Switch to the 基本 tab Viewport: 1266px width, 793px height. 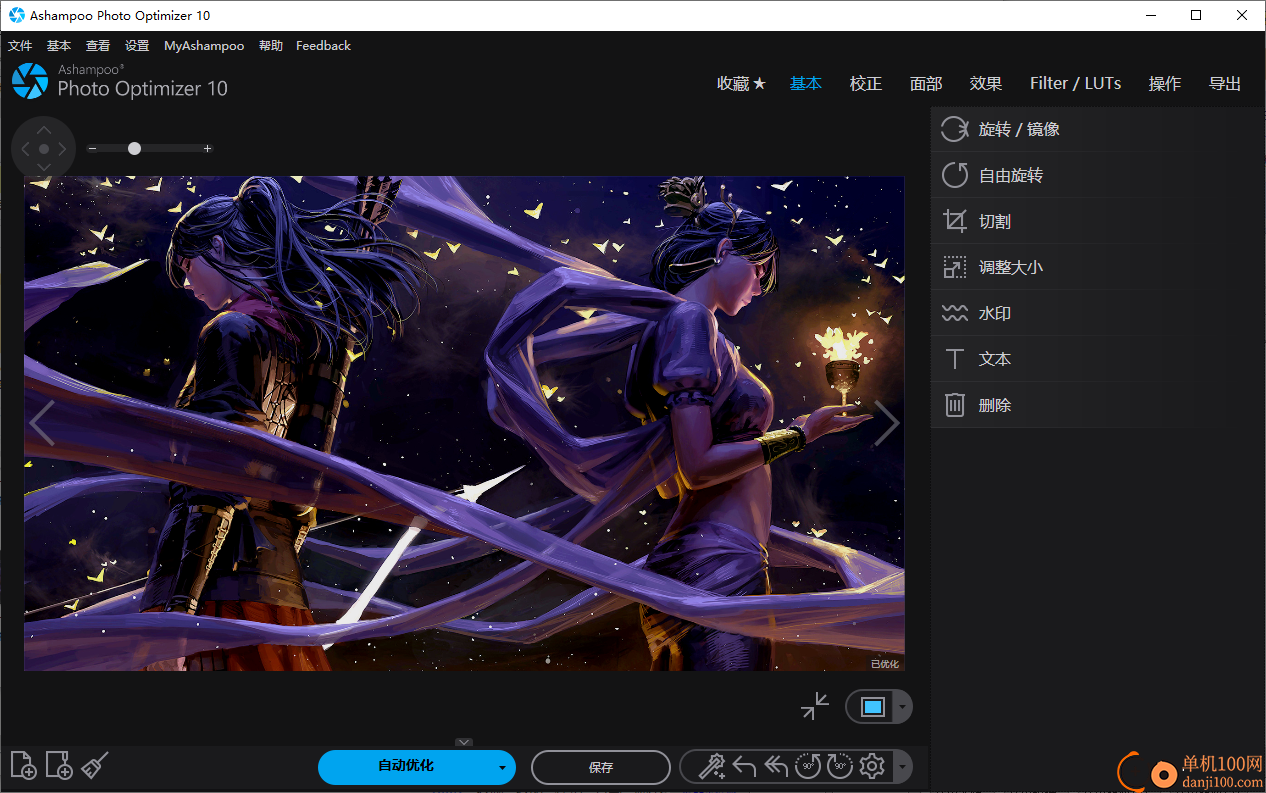(806, 84)
